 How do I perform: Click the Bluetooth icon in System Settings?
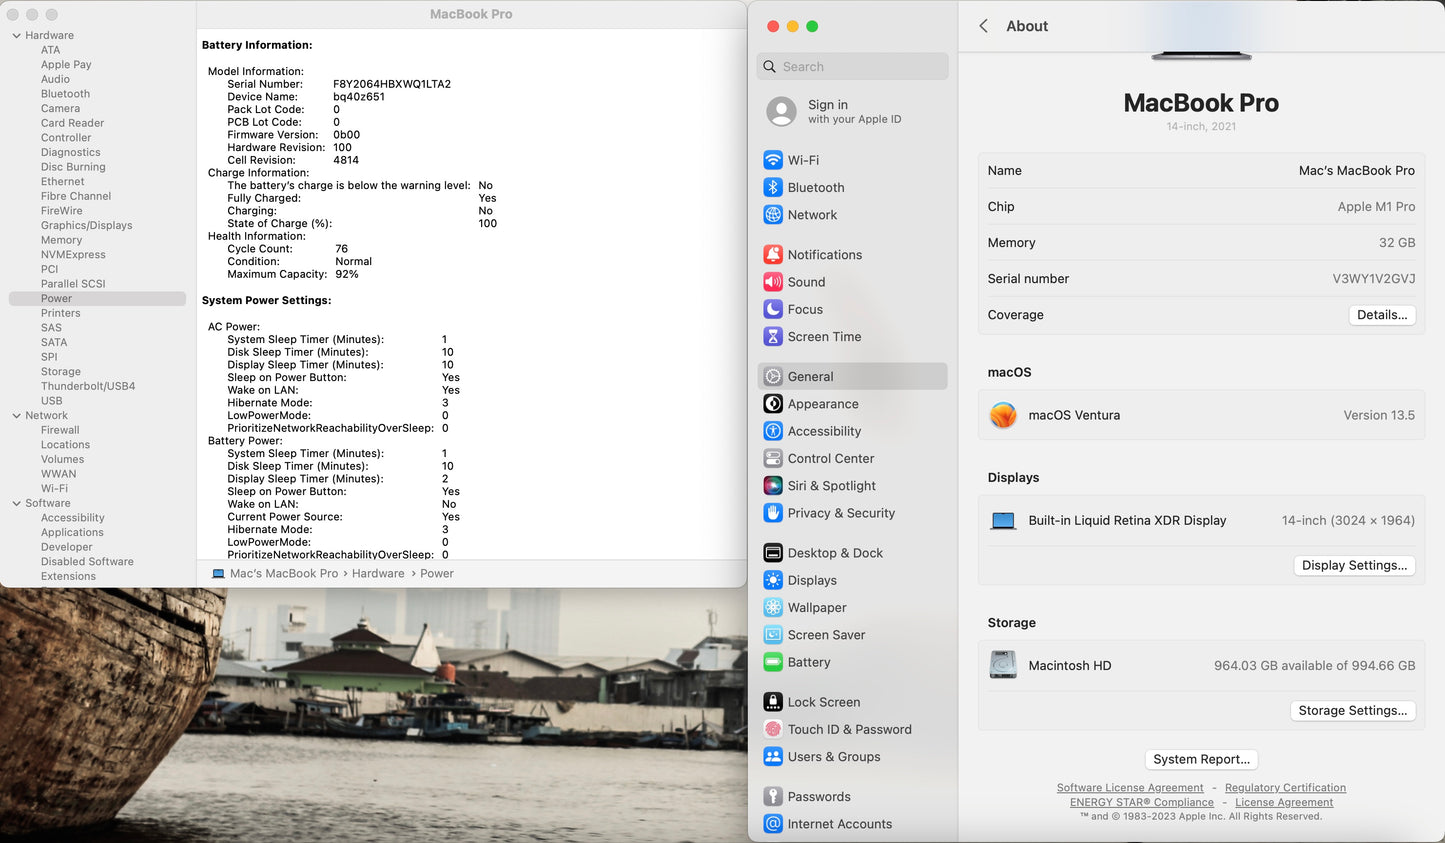tap(772, 187)
